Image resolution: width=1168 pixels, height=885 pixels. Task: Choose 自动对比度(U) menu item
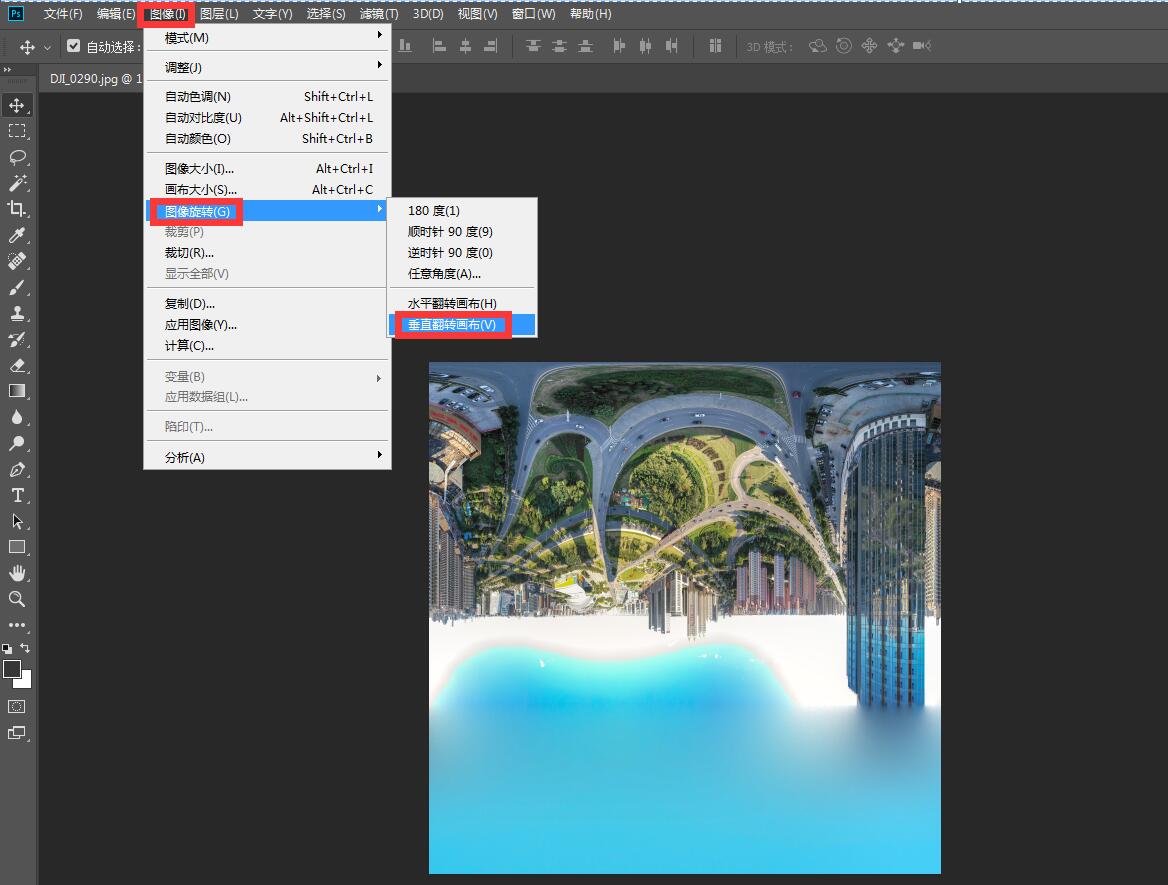click(267, 117)
